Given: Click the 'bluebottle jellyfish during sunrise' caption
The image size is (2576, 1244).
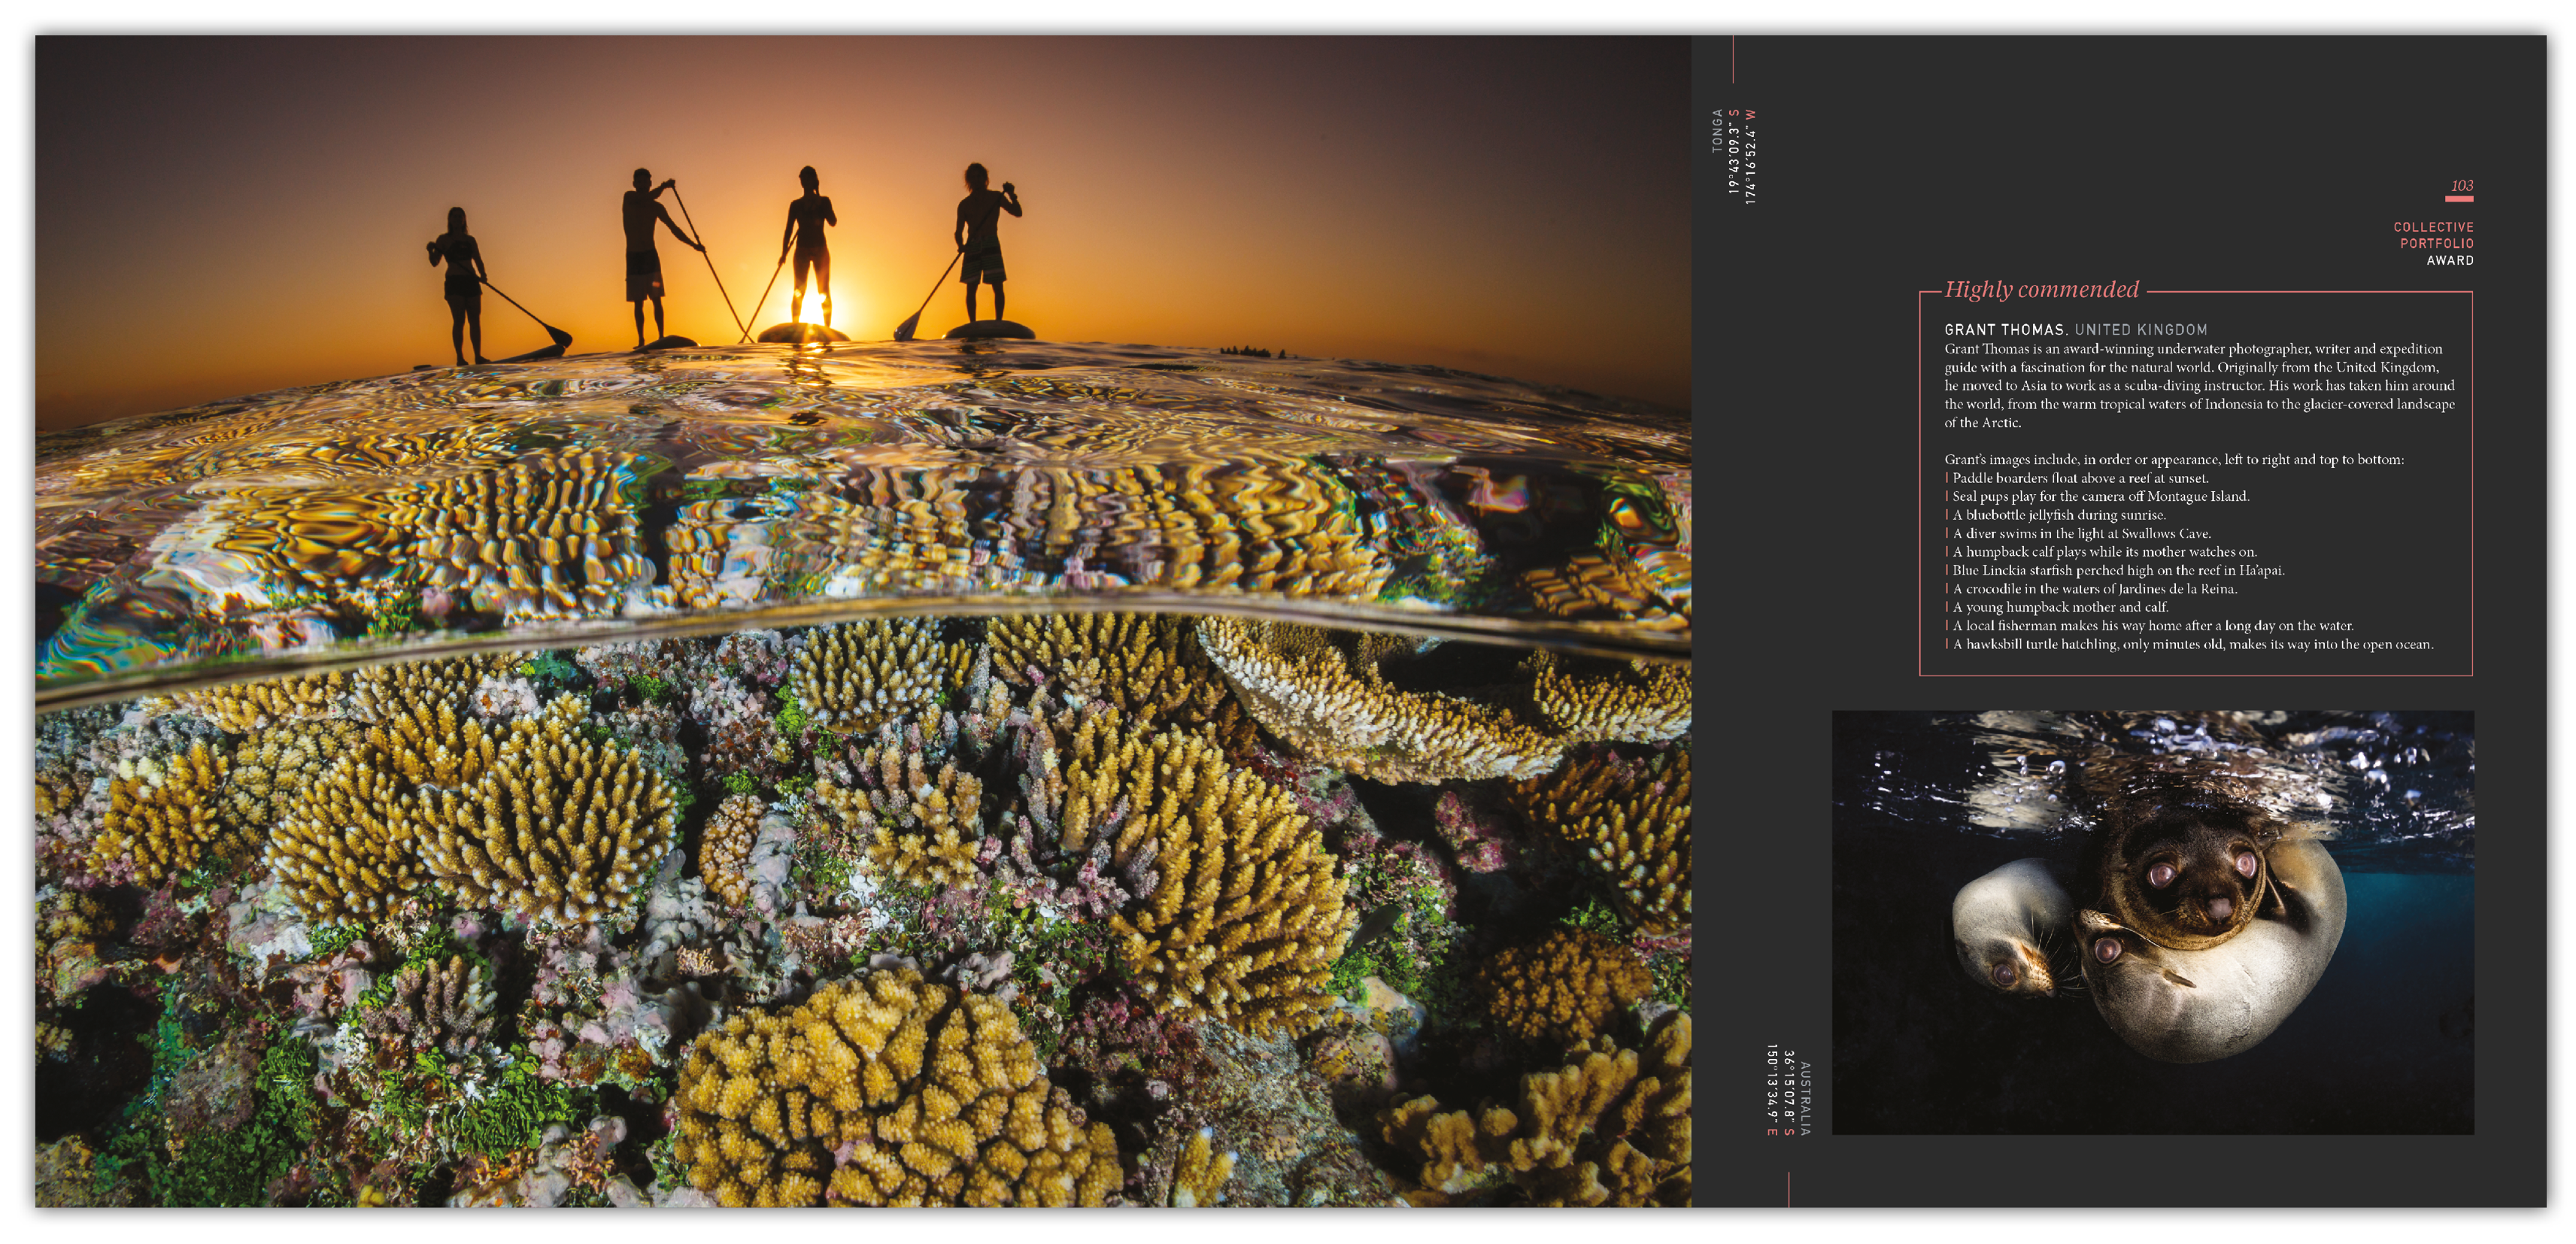Looking at the screenshot, I should pyautogui.click(x=2059, y=515).
